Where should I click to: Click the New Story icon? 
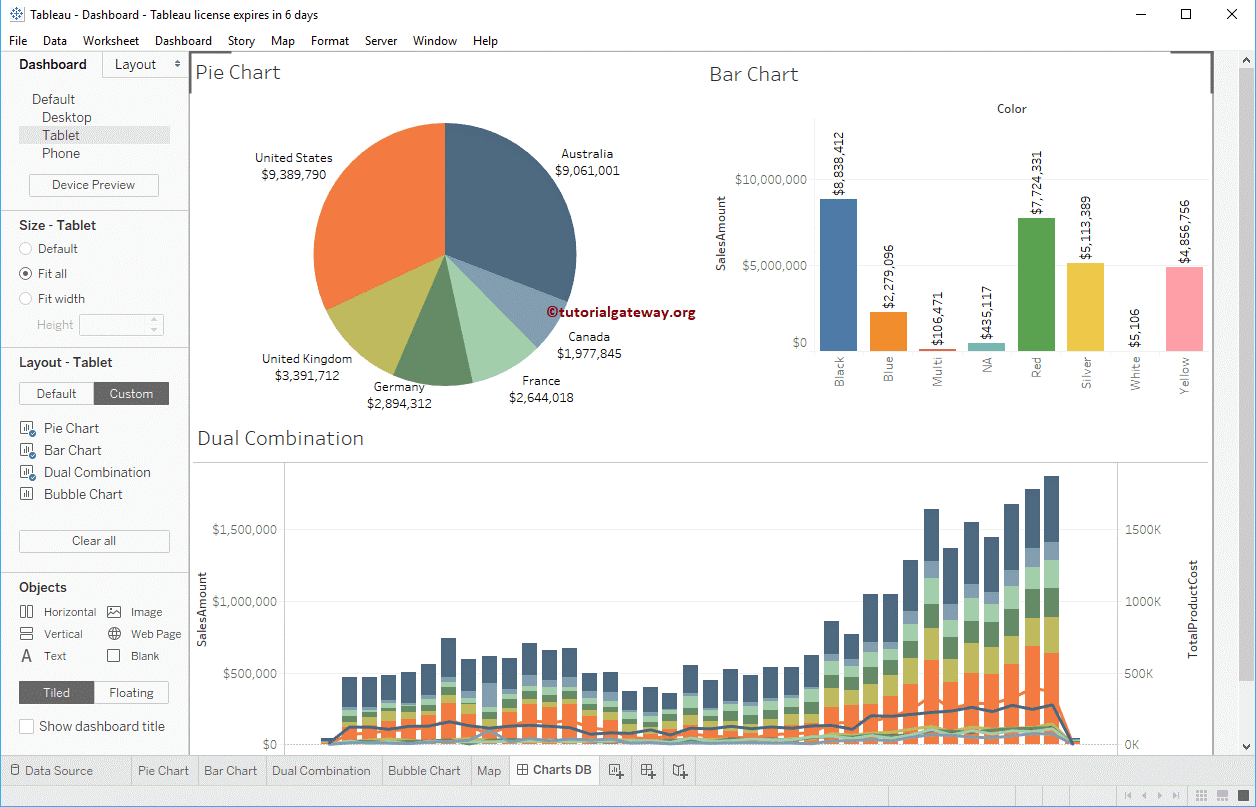tap(680, 770)
